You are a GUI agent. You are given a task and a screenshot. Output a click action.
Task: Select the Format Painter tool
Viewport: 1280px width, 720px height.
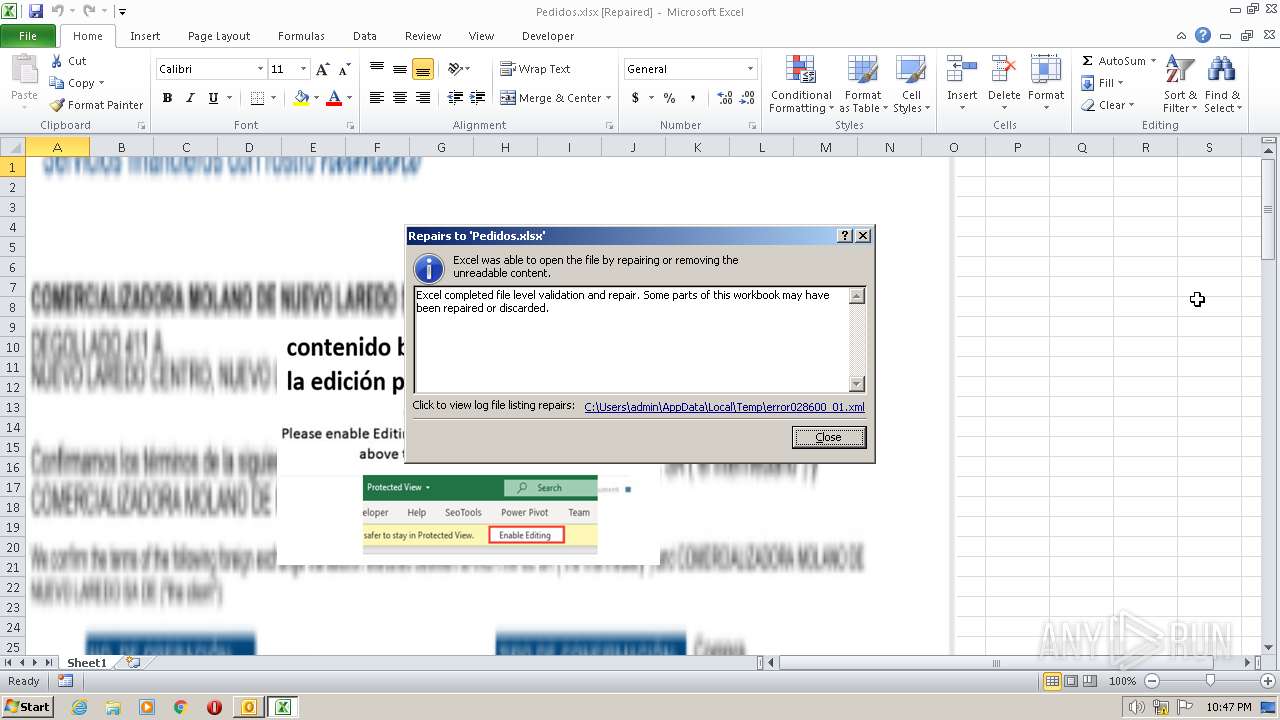[x=97, y=105]
